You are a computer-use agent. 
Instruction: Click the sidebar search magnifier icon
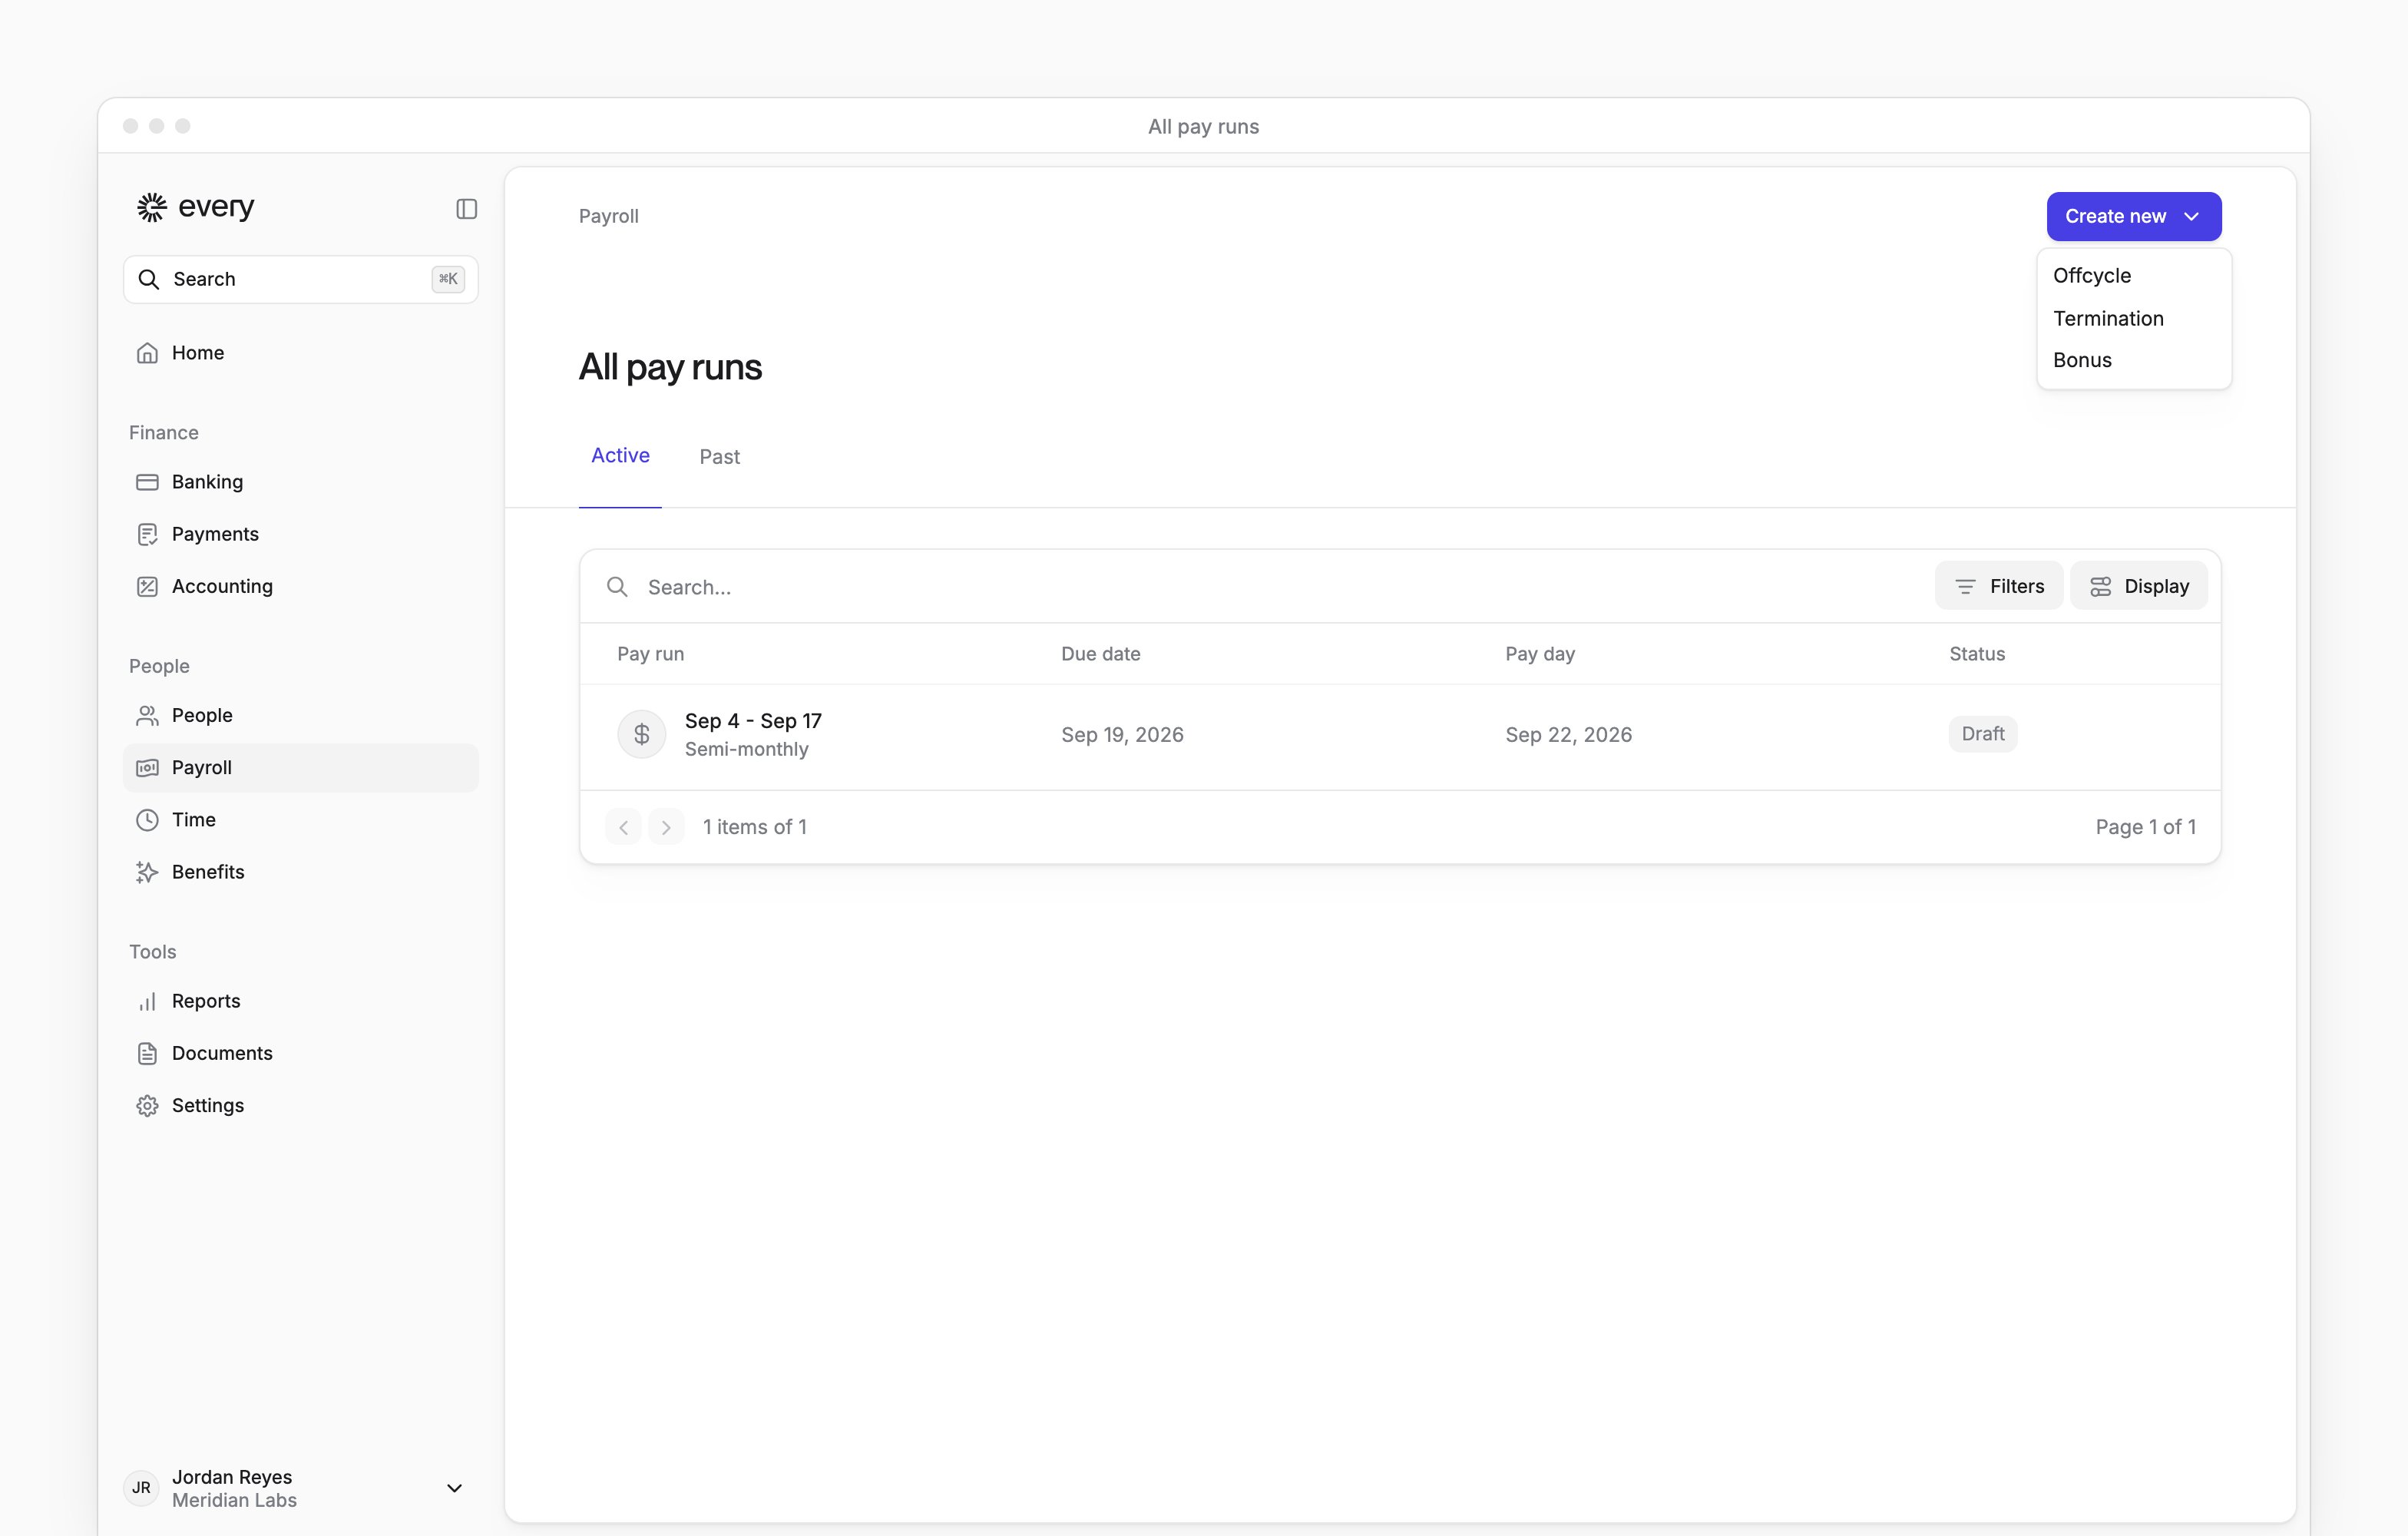[x=149, y=279]
